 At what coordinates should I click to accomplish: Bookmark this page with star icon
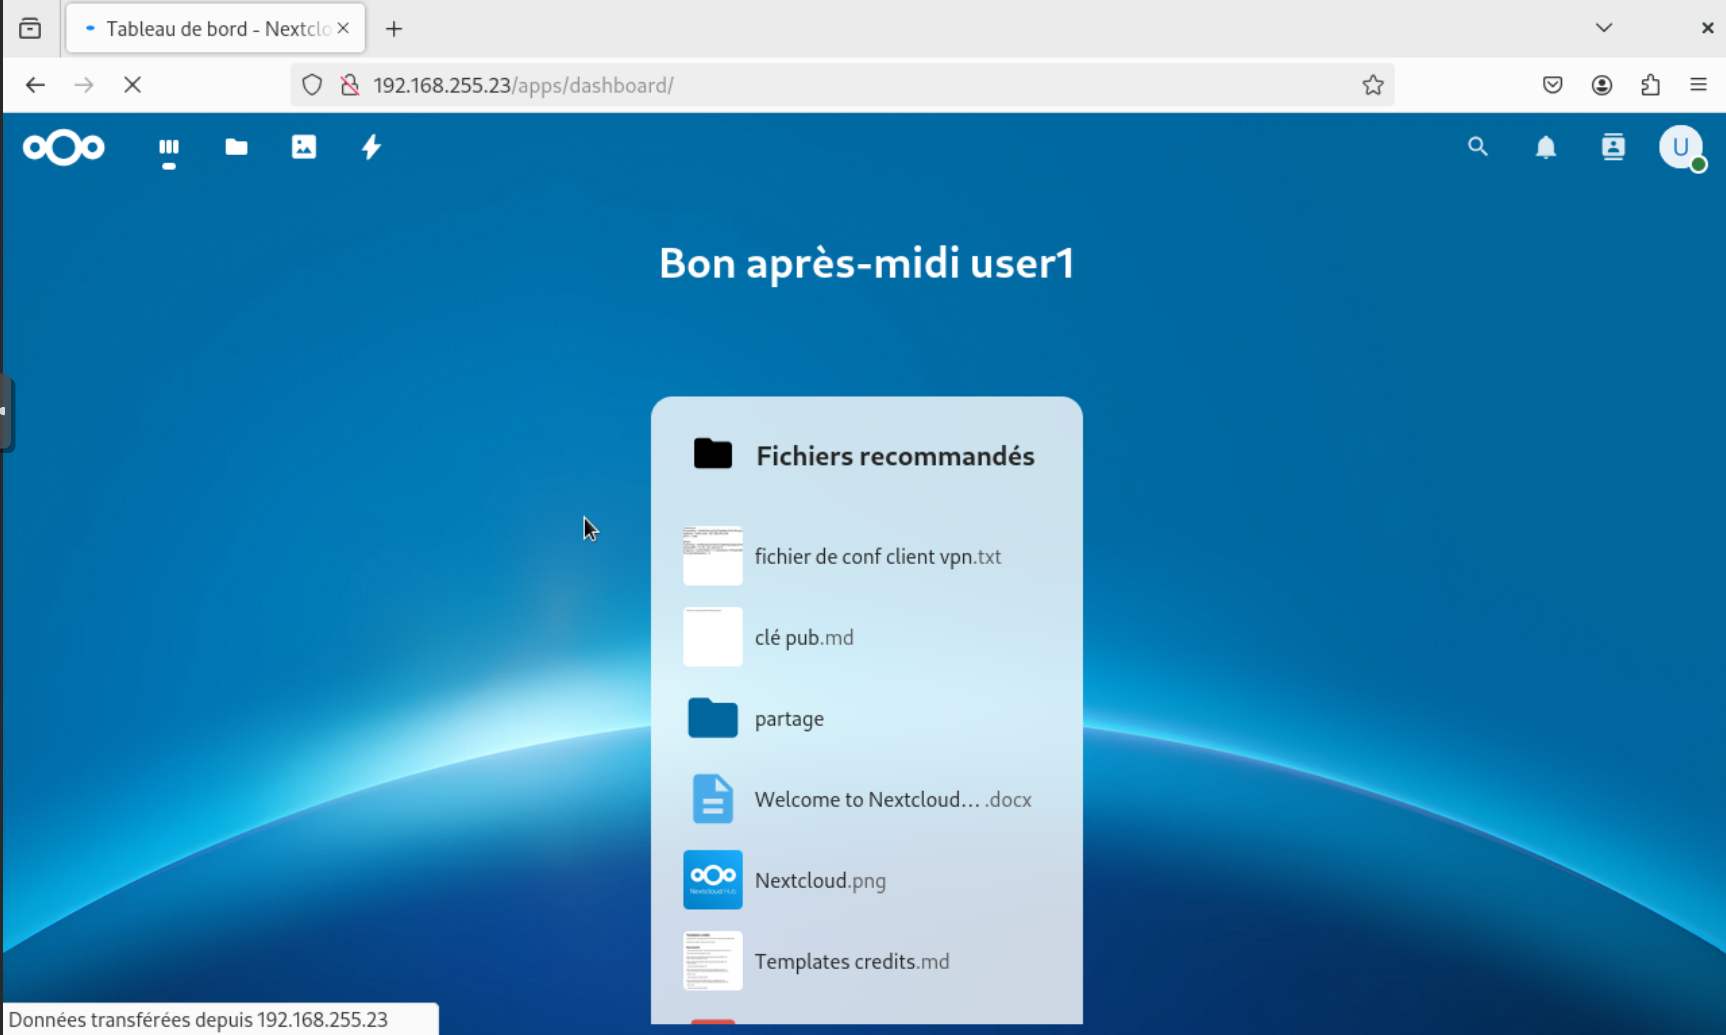pyautogui.click(x=1373, y=85)
